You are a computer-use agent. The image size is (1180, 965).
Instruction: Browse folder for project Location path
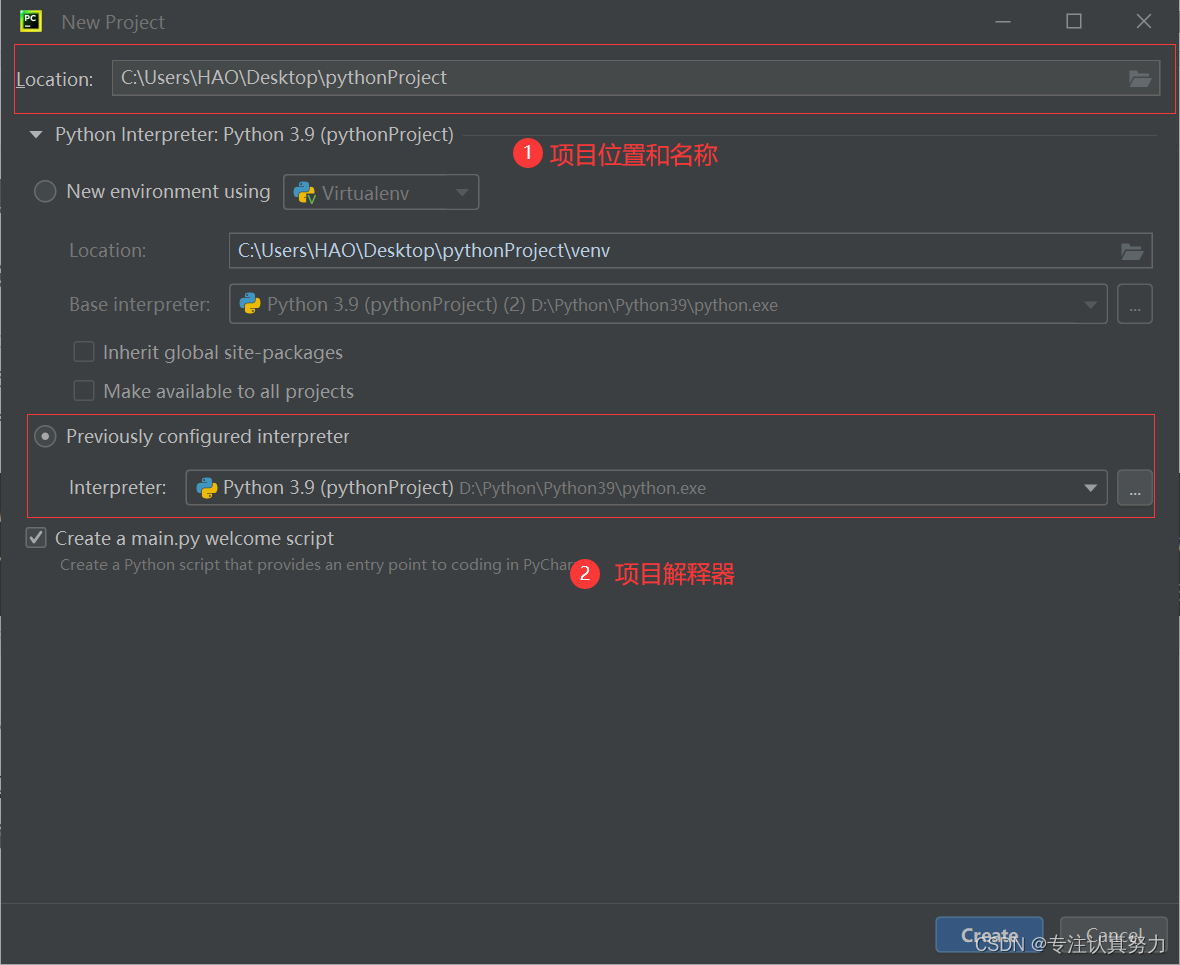pyautogui.click(x=1139, y=78)
